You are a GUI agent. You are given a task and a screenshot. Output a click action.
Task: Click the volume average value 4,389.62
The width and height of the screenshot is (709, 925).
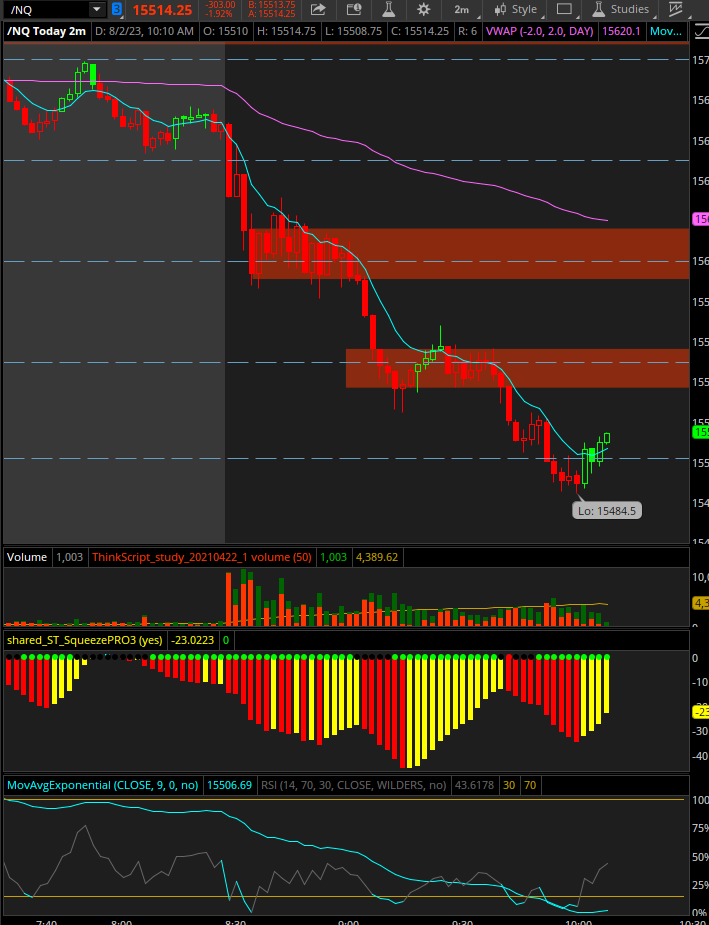click(377, 557)
